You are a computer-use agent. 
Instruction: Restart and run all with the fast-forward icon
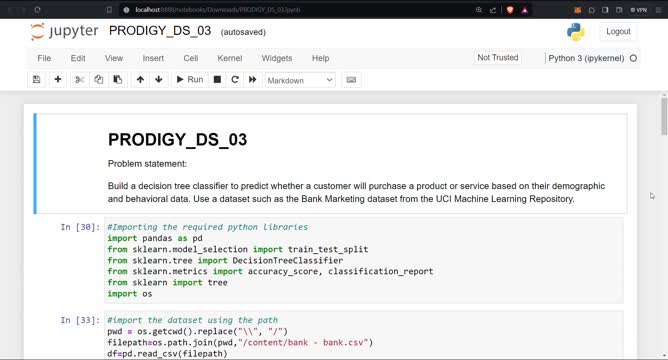coord(253,80)
